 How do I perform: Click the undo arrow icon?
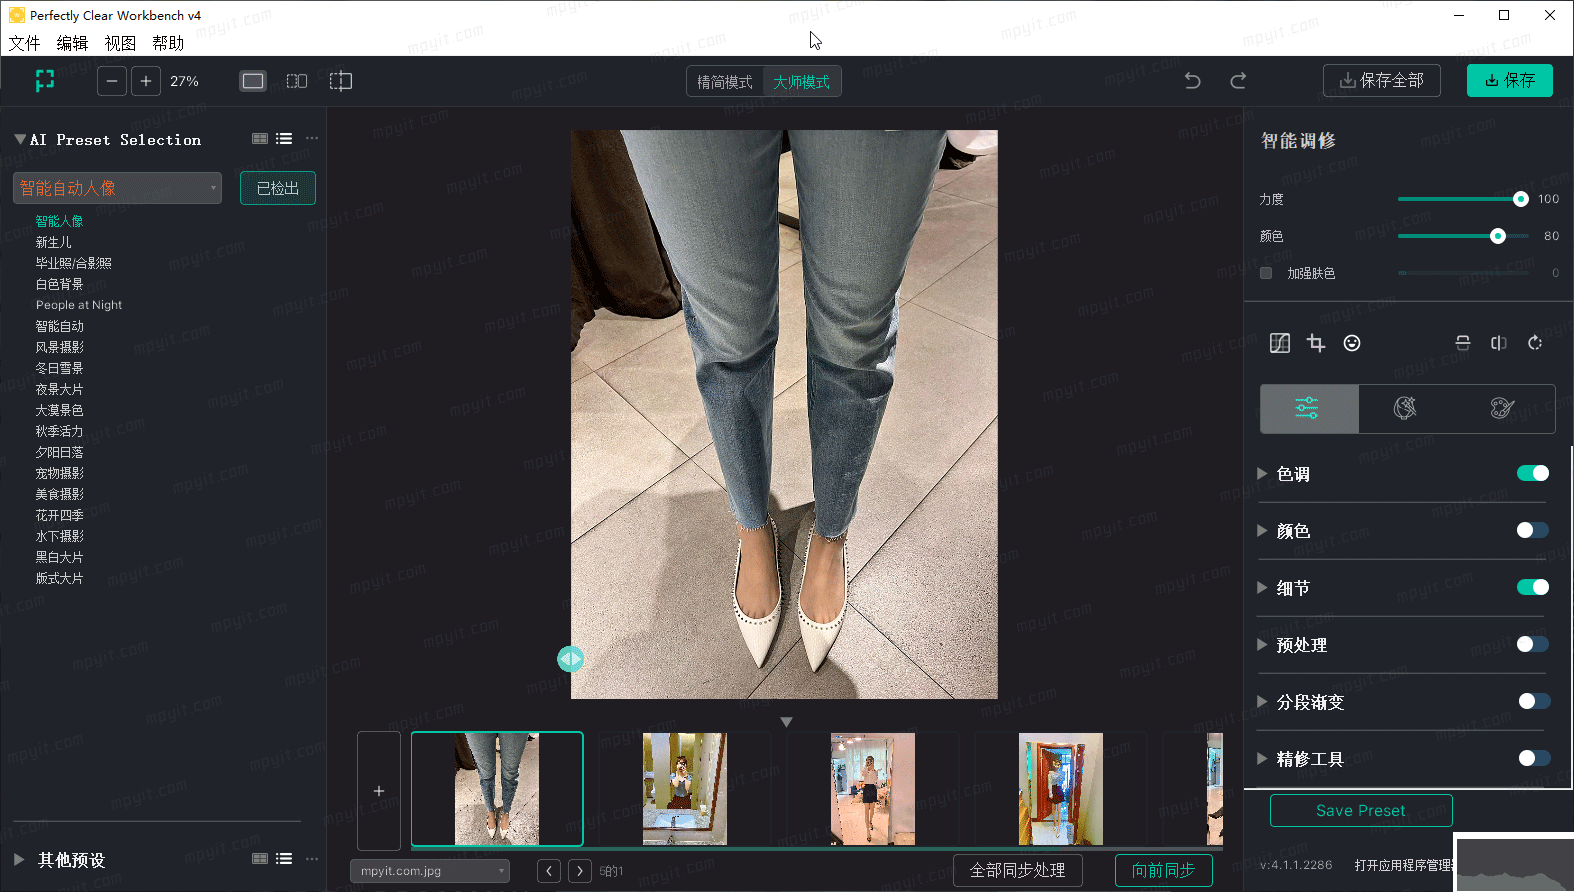tap(1192, 81)
